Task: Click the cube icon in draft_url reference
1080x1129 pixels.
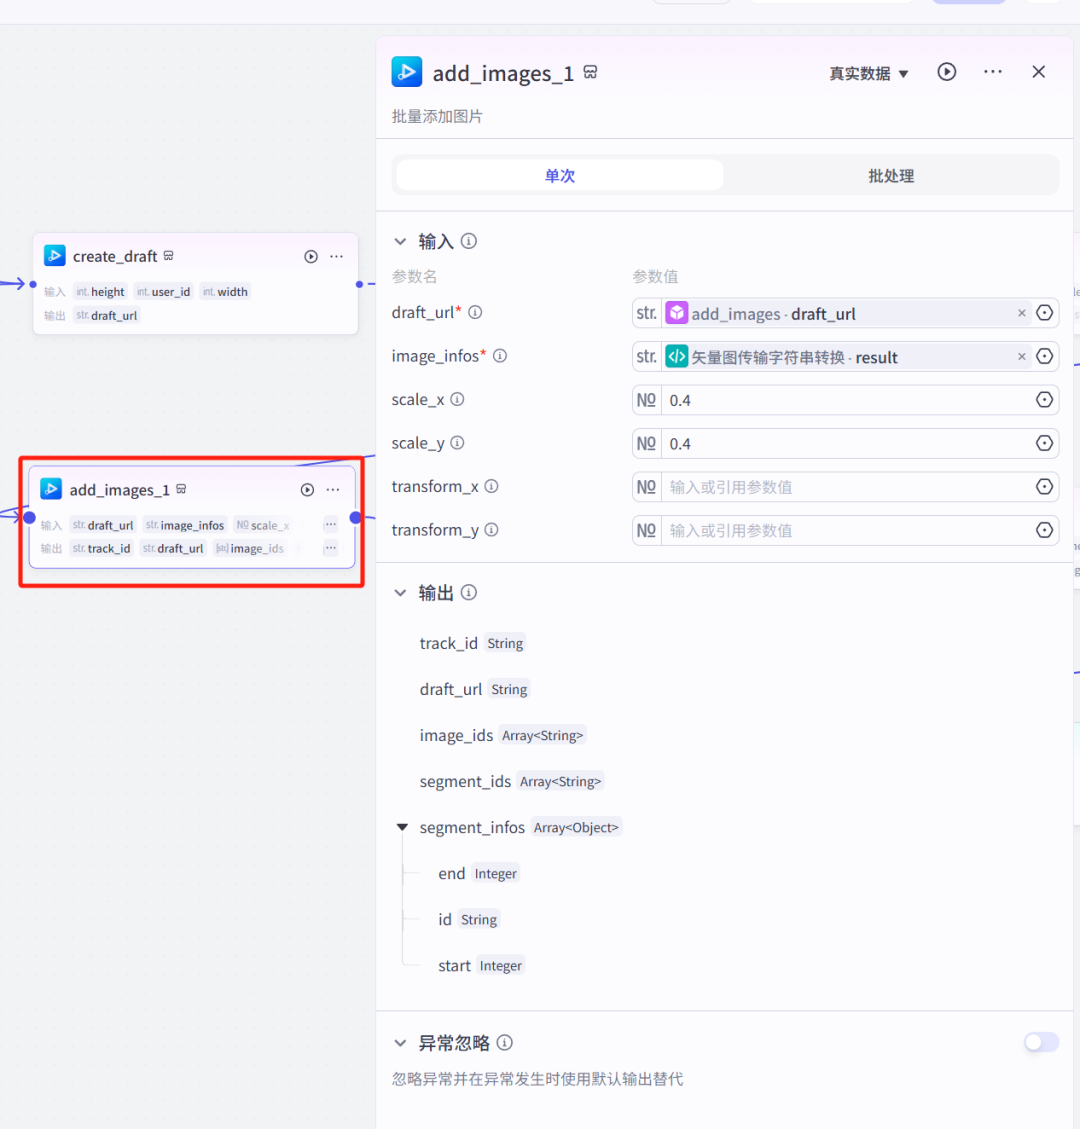Action: click(678, 313)
